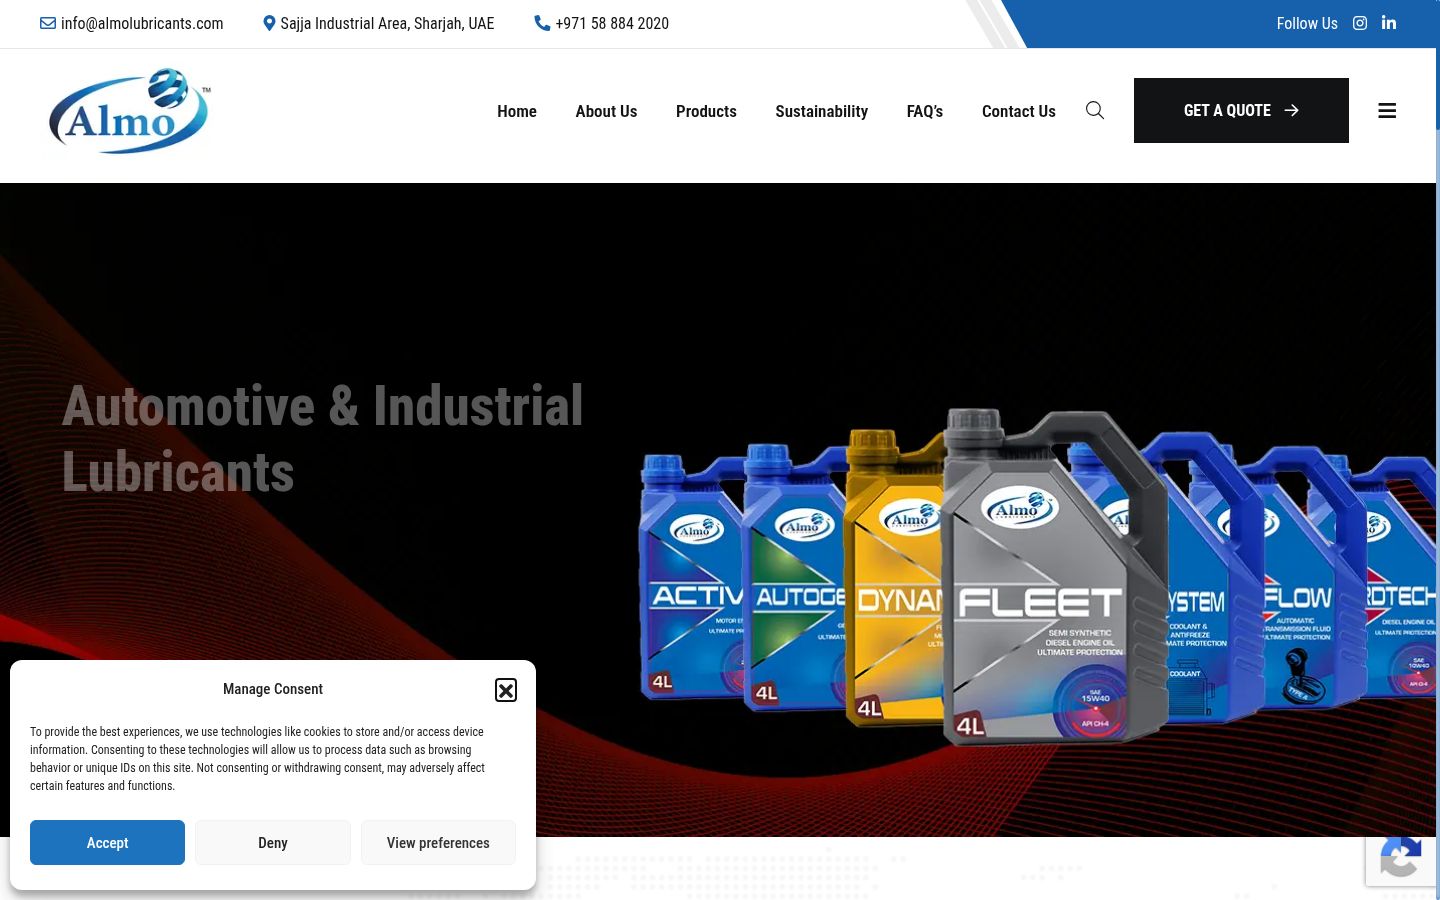This screenshot has height=900, width=1440.
Task: Open the Products menu item
Action: (x=706, y=111)
